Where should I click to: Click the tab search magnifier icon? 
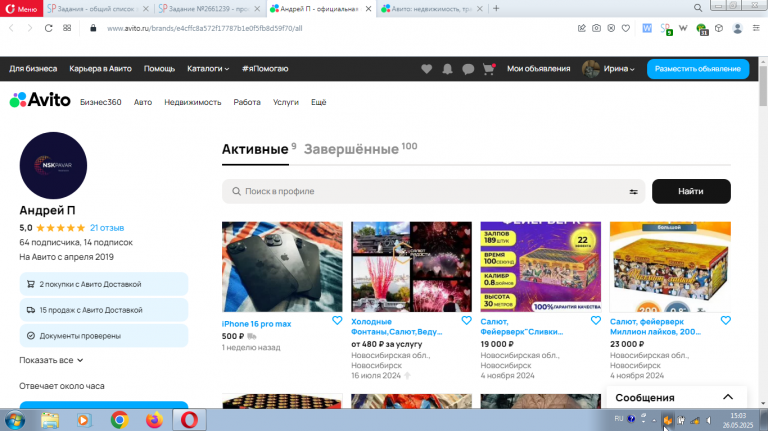698,8
